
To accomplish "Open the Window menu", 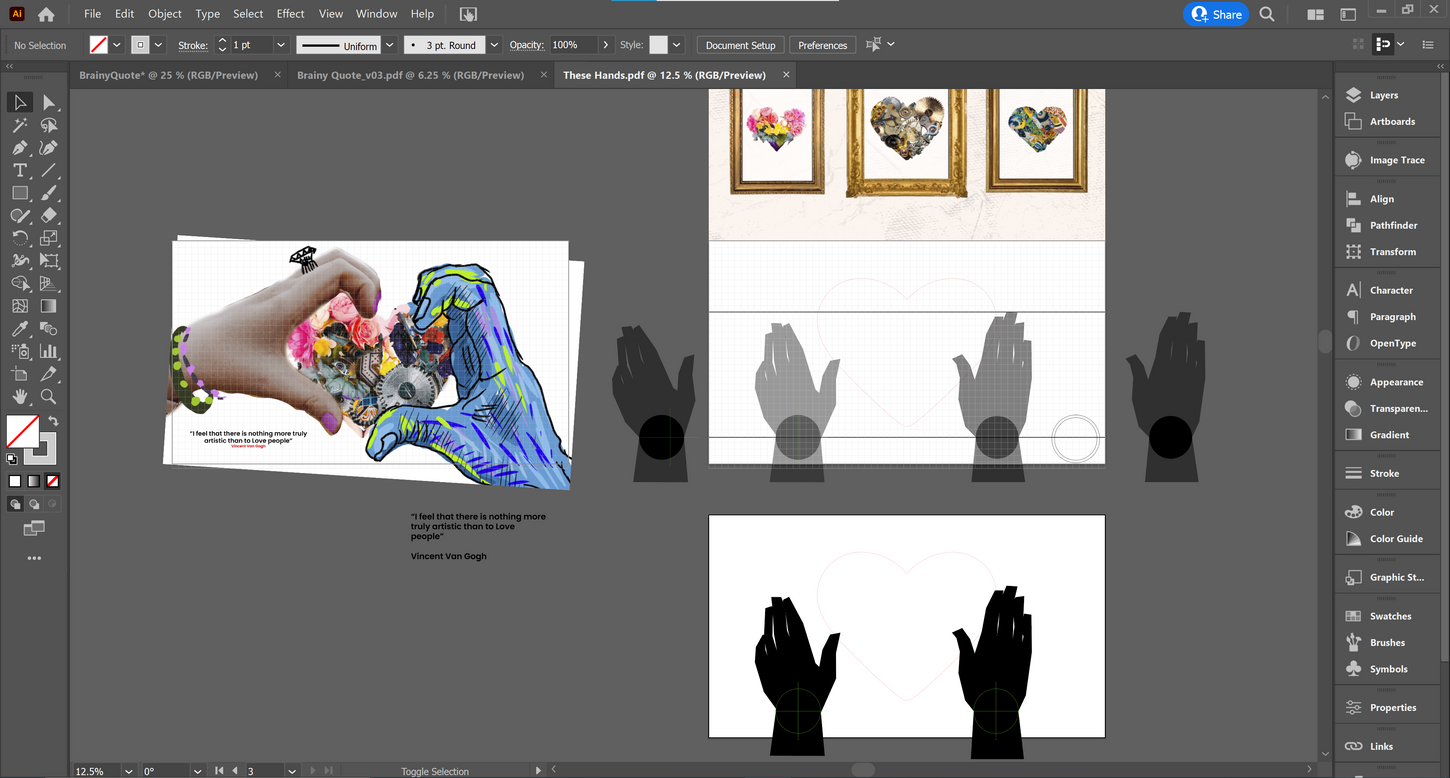I will [377, 14].
